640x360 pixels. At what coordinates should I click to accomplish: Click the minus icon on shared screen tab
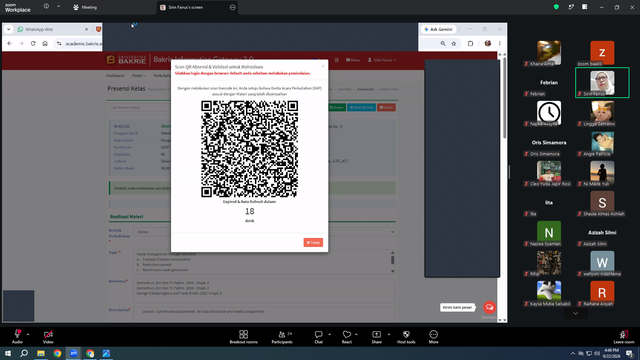click(233, 7)
